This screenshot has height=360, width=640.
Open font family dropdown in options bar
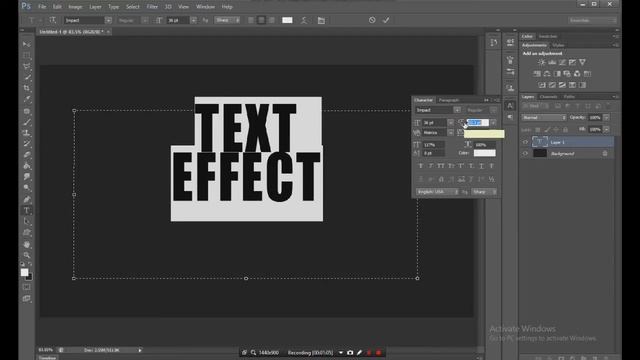point(108,20)
